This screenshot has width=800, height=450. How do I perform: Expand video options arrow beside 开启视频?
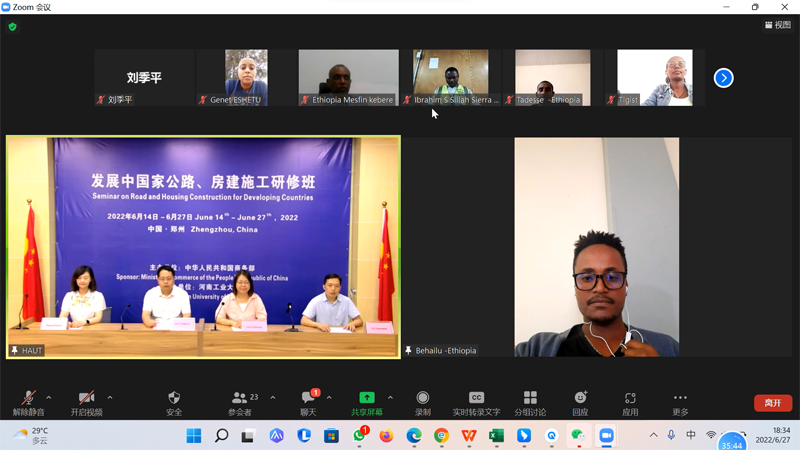(x=110, y=398)
